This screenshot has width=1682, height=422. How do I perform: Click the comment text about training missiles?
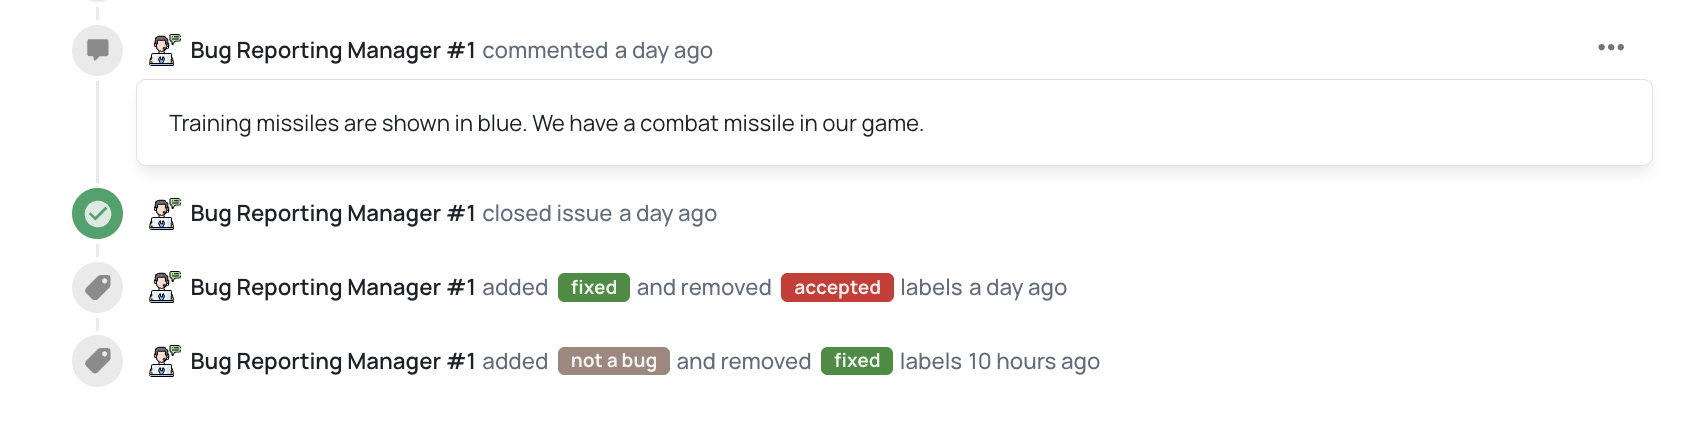click(546, 124)
